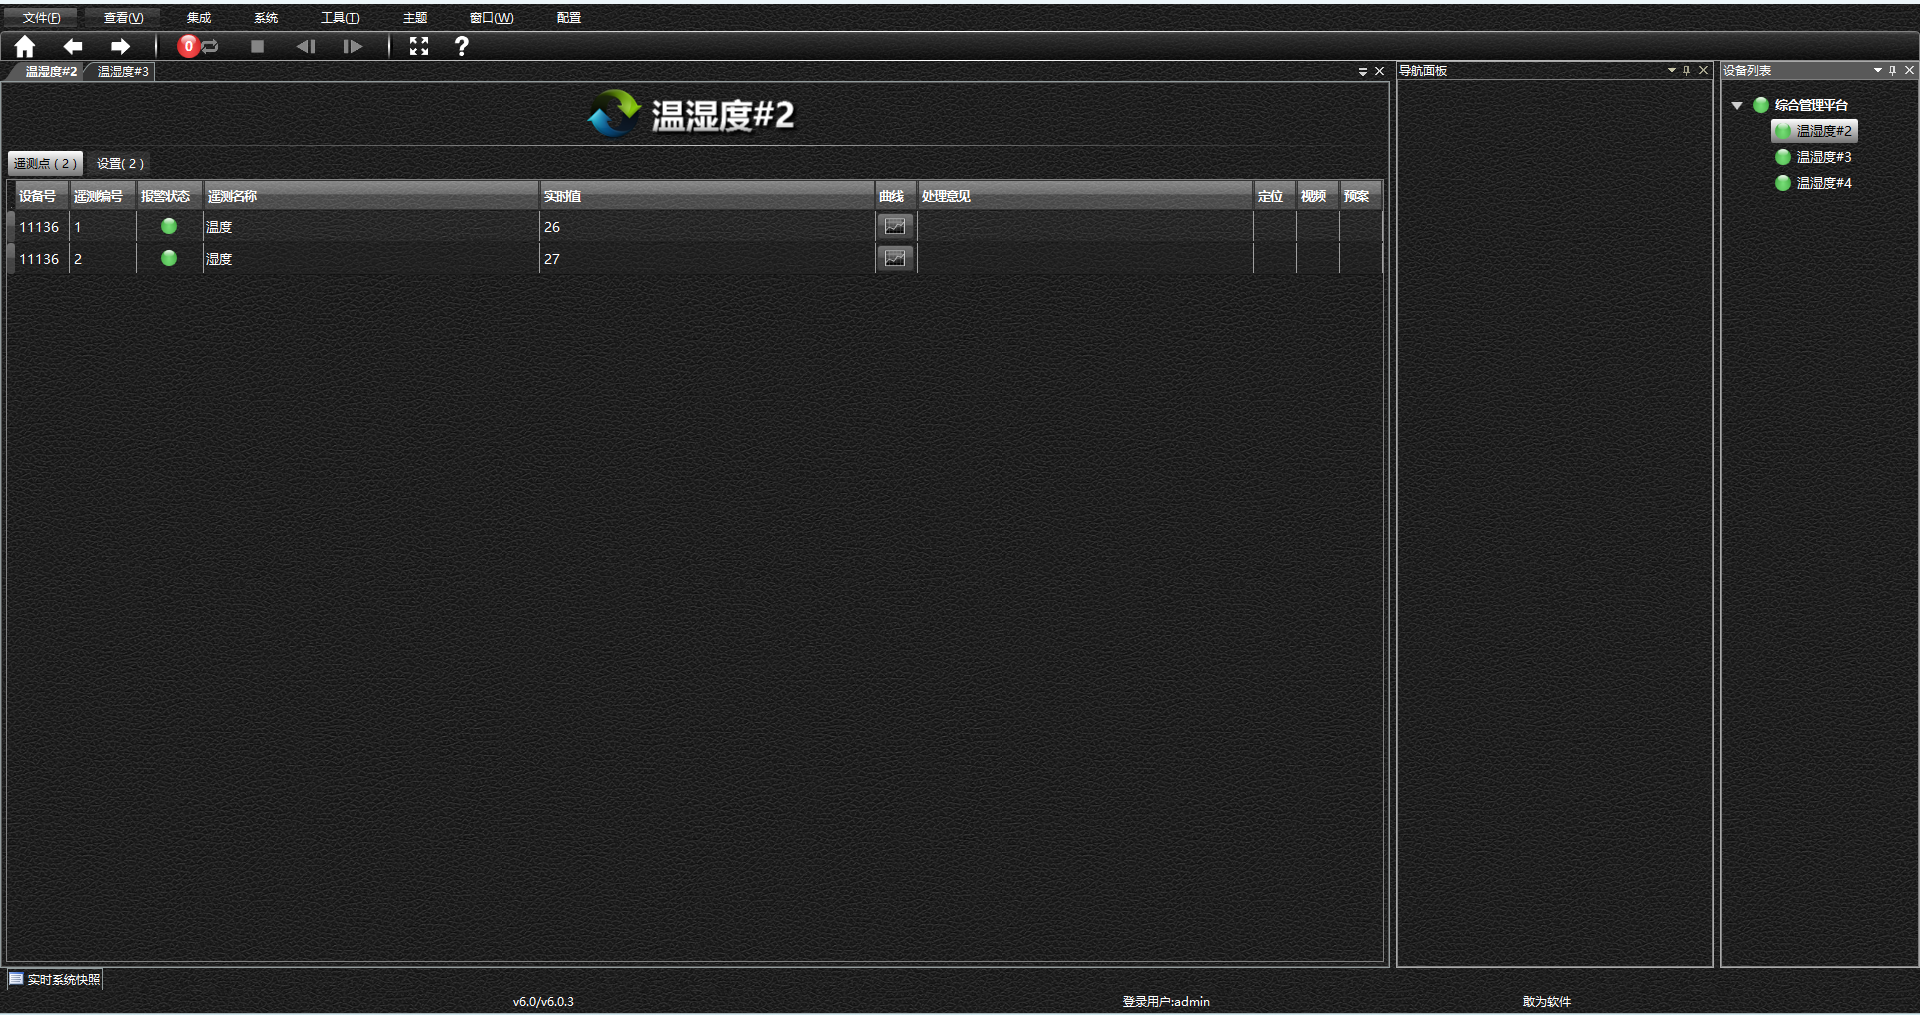Sort by the 设备号 column header

41,196
